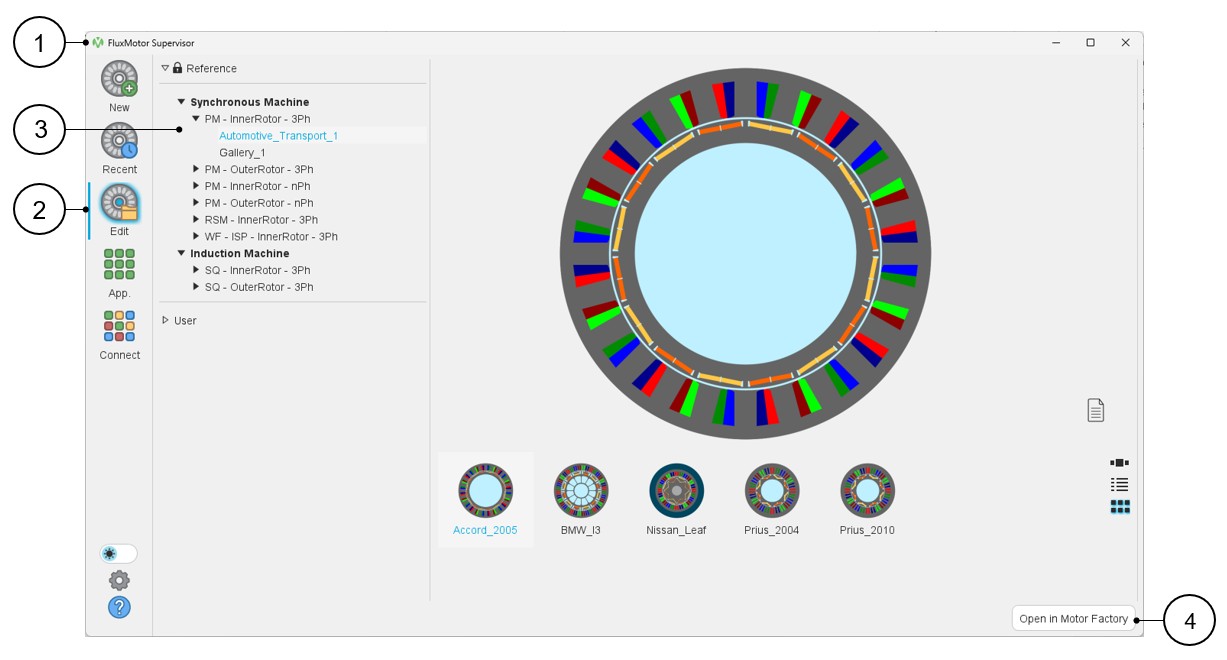Select Gallery_1 in the tree
The image size is (1227, 660).
242,152
